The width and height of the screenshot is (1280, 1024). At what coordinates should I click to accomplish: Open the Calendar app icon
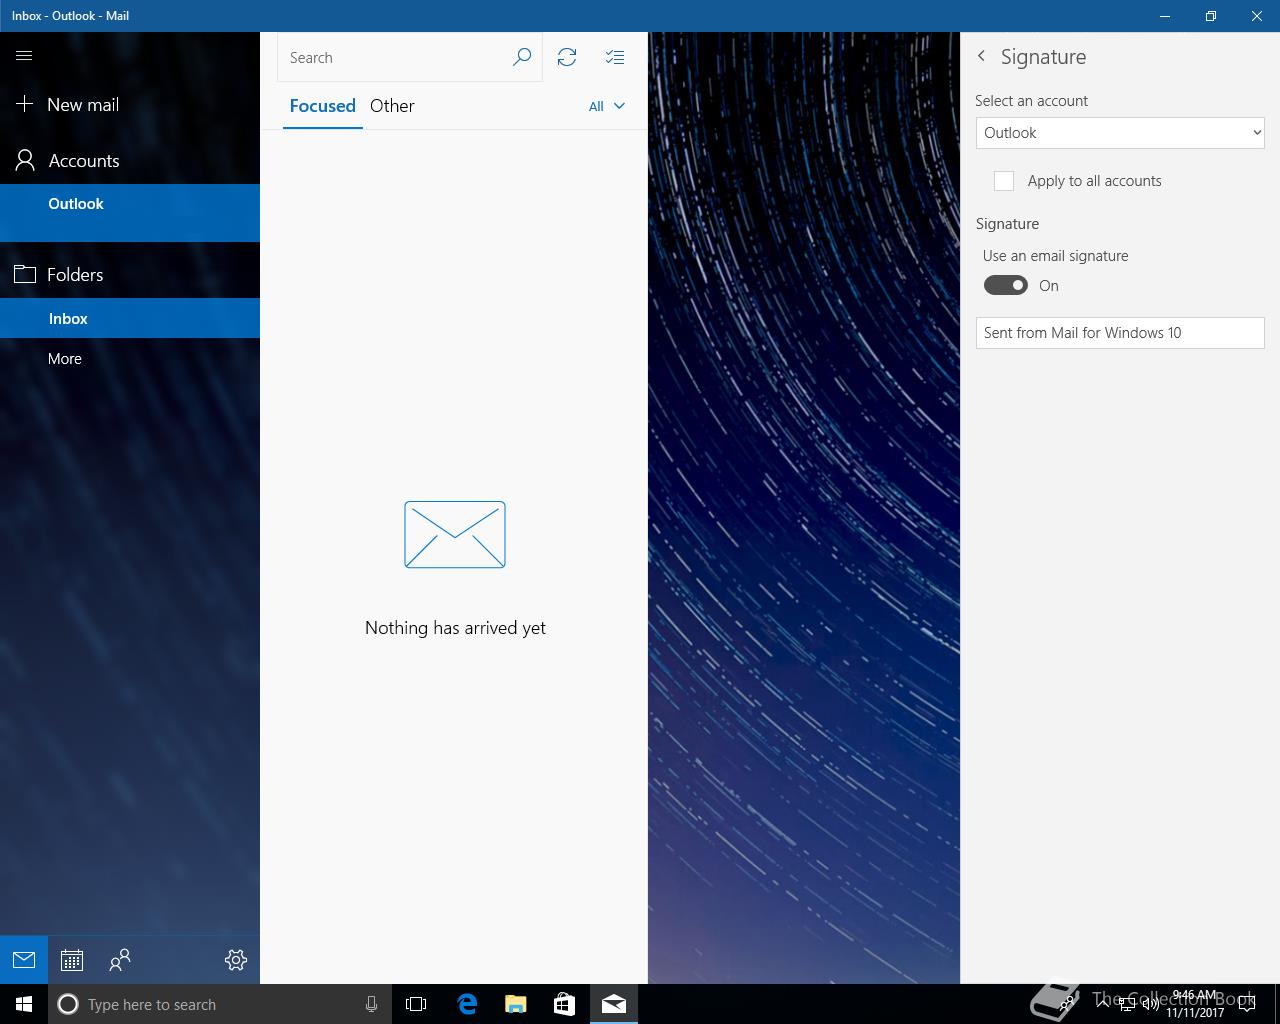pos(72,960)
